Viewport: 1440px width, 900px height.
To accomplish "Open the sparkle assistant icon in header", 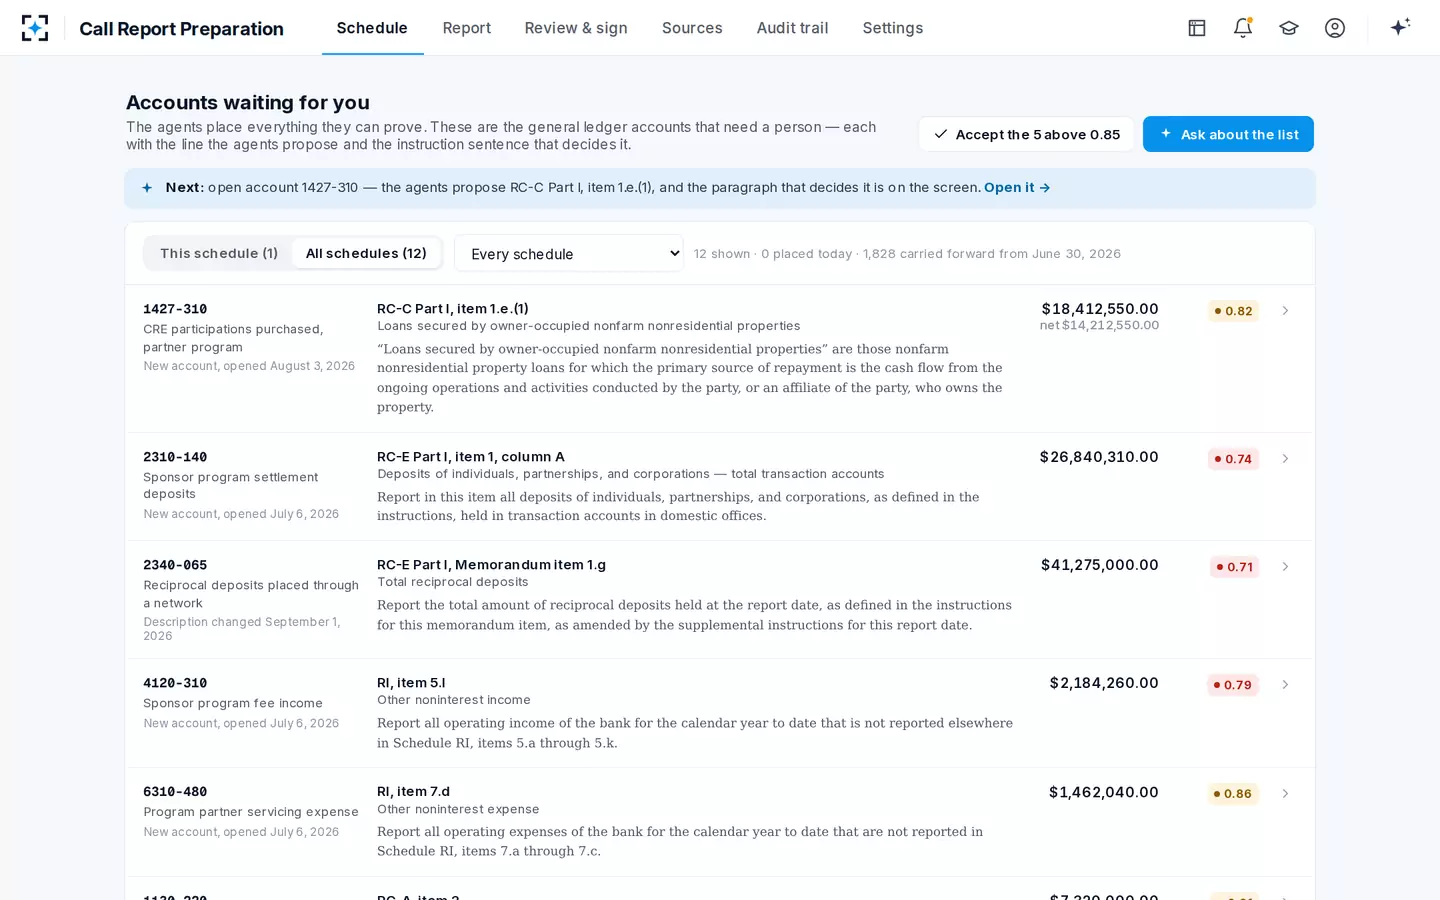I will (x=1400, y=27).
